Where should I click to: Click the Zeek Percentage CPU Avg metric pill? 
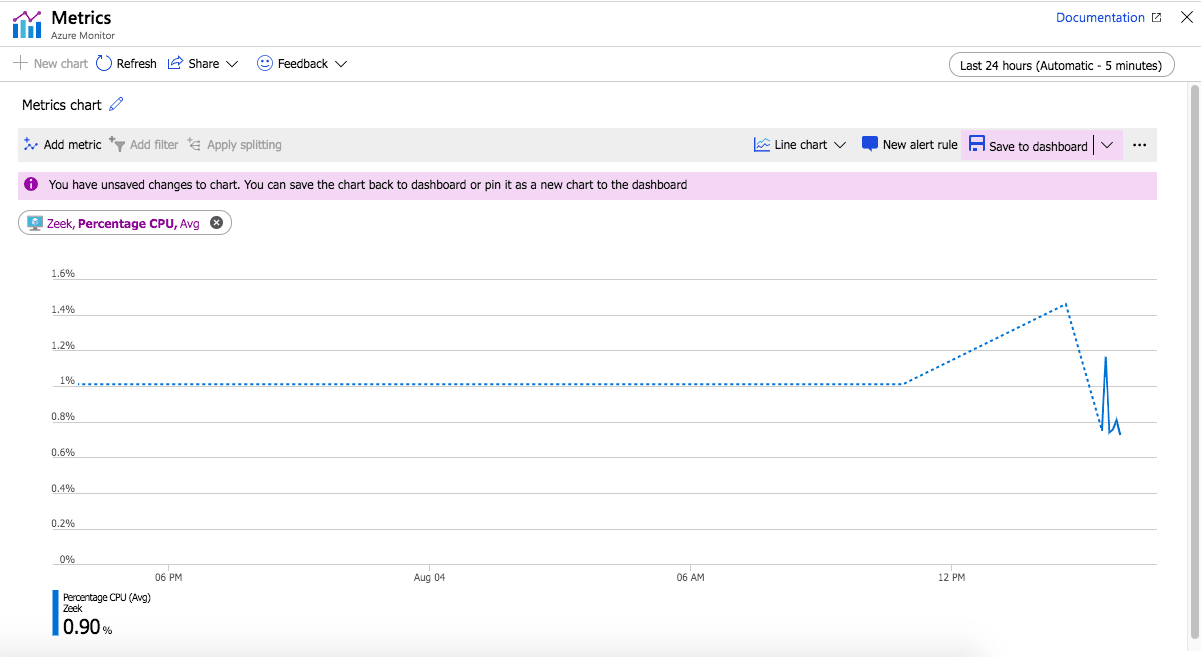(125, 223)
